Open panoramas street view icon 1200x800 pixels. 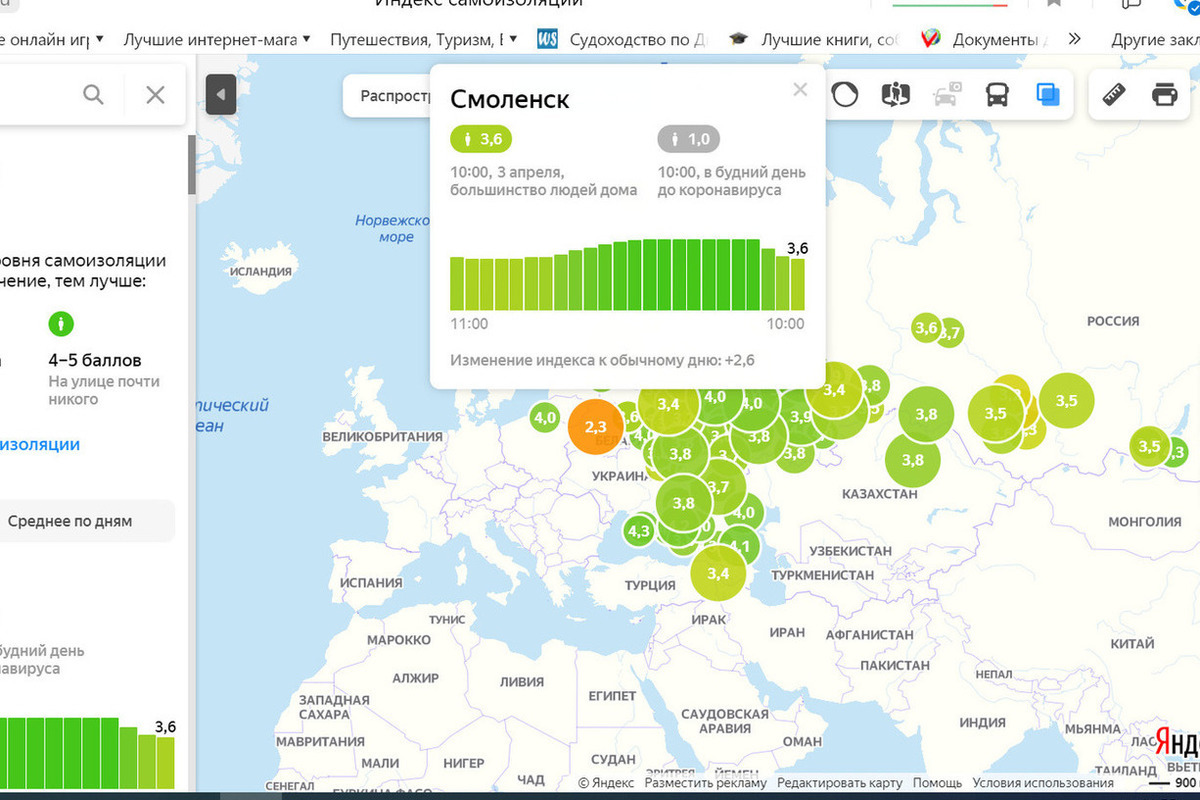(895, 95)
